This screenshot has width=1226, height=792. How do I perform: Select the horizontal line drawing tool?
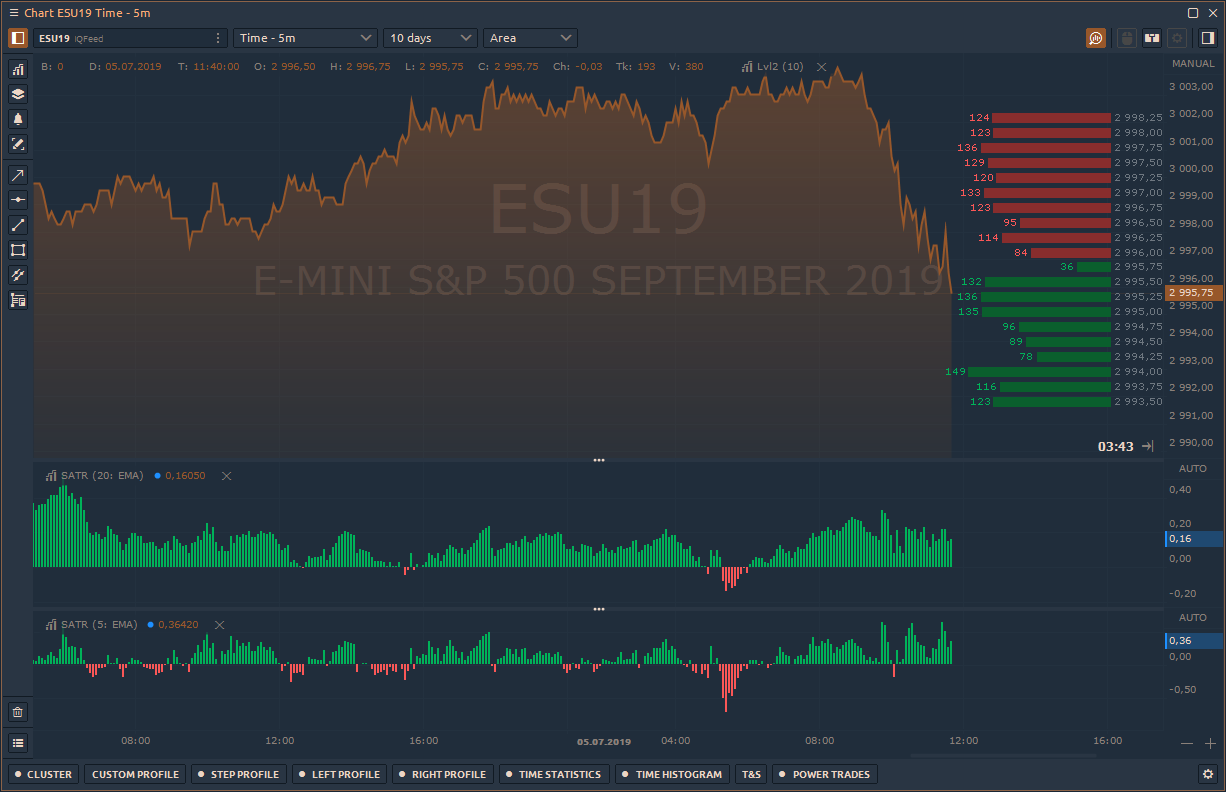click(x=18, y=200)
